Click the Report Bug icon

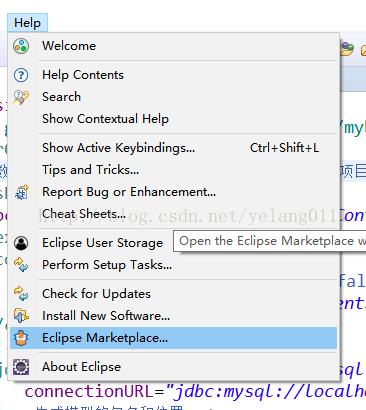click(22, 192)
